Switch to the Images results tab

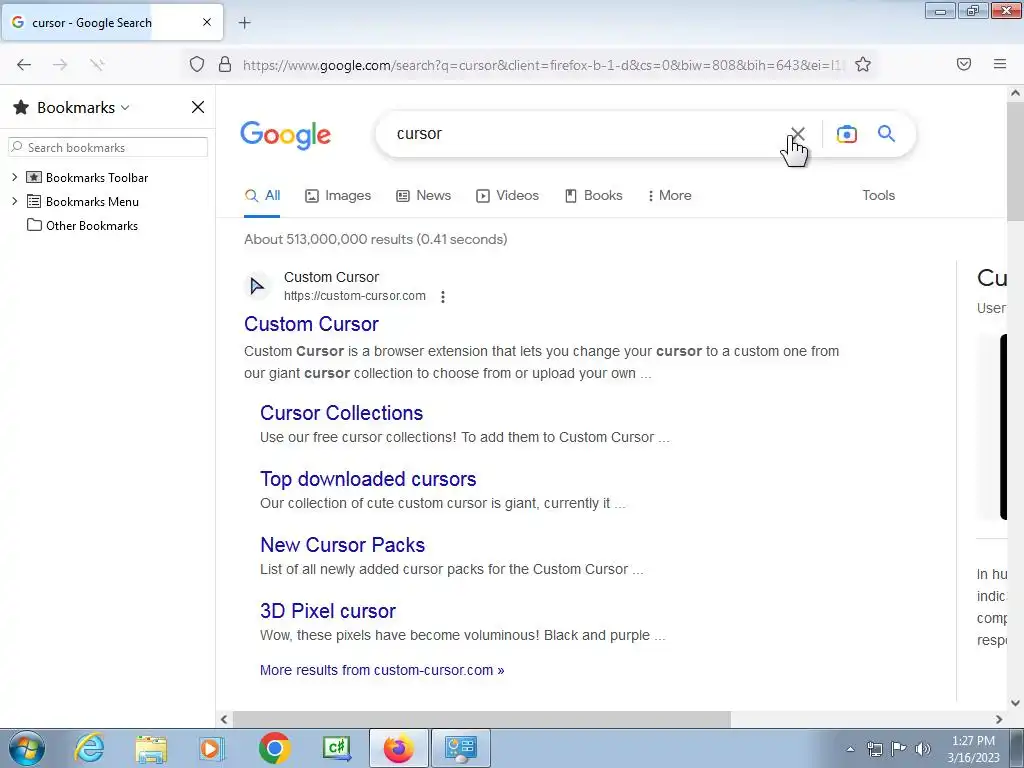[338, 195]
